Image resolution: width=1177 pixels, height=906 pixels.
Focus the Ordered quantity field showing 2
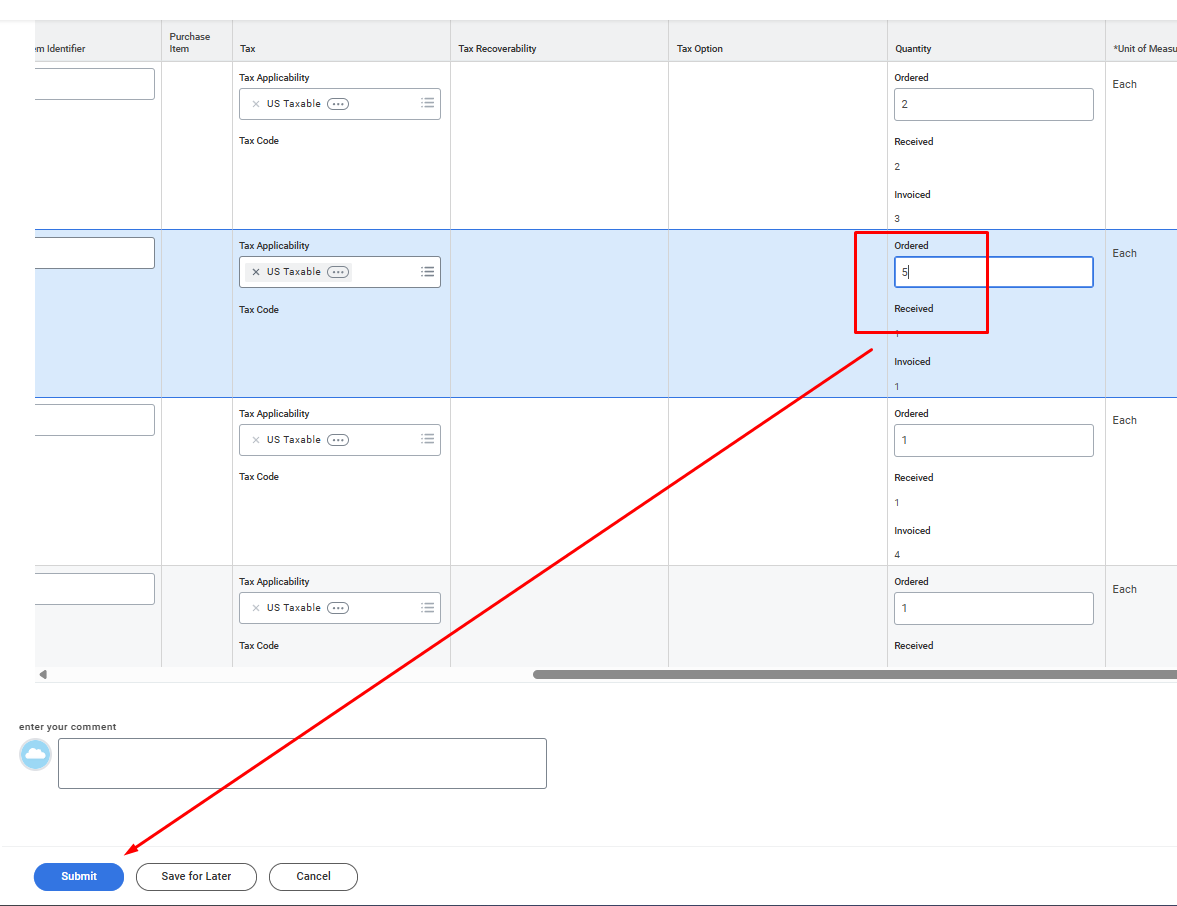click(993, 104)
